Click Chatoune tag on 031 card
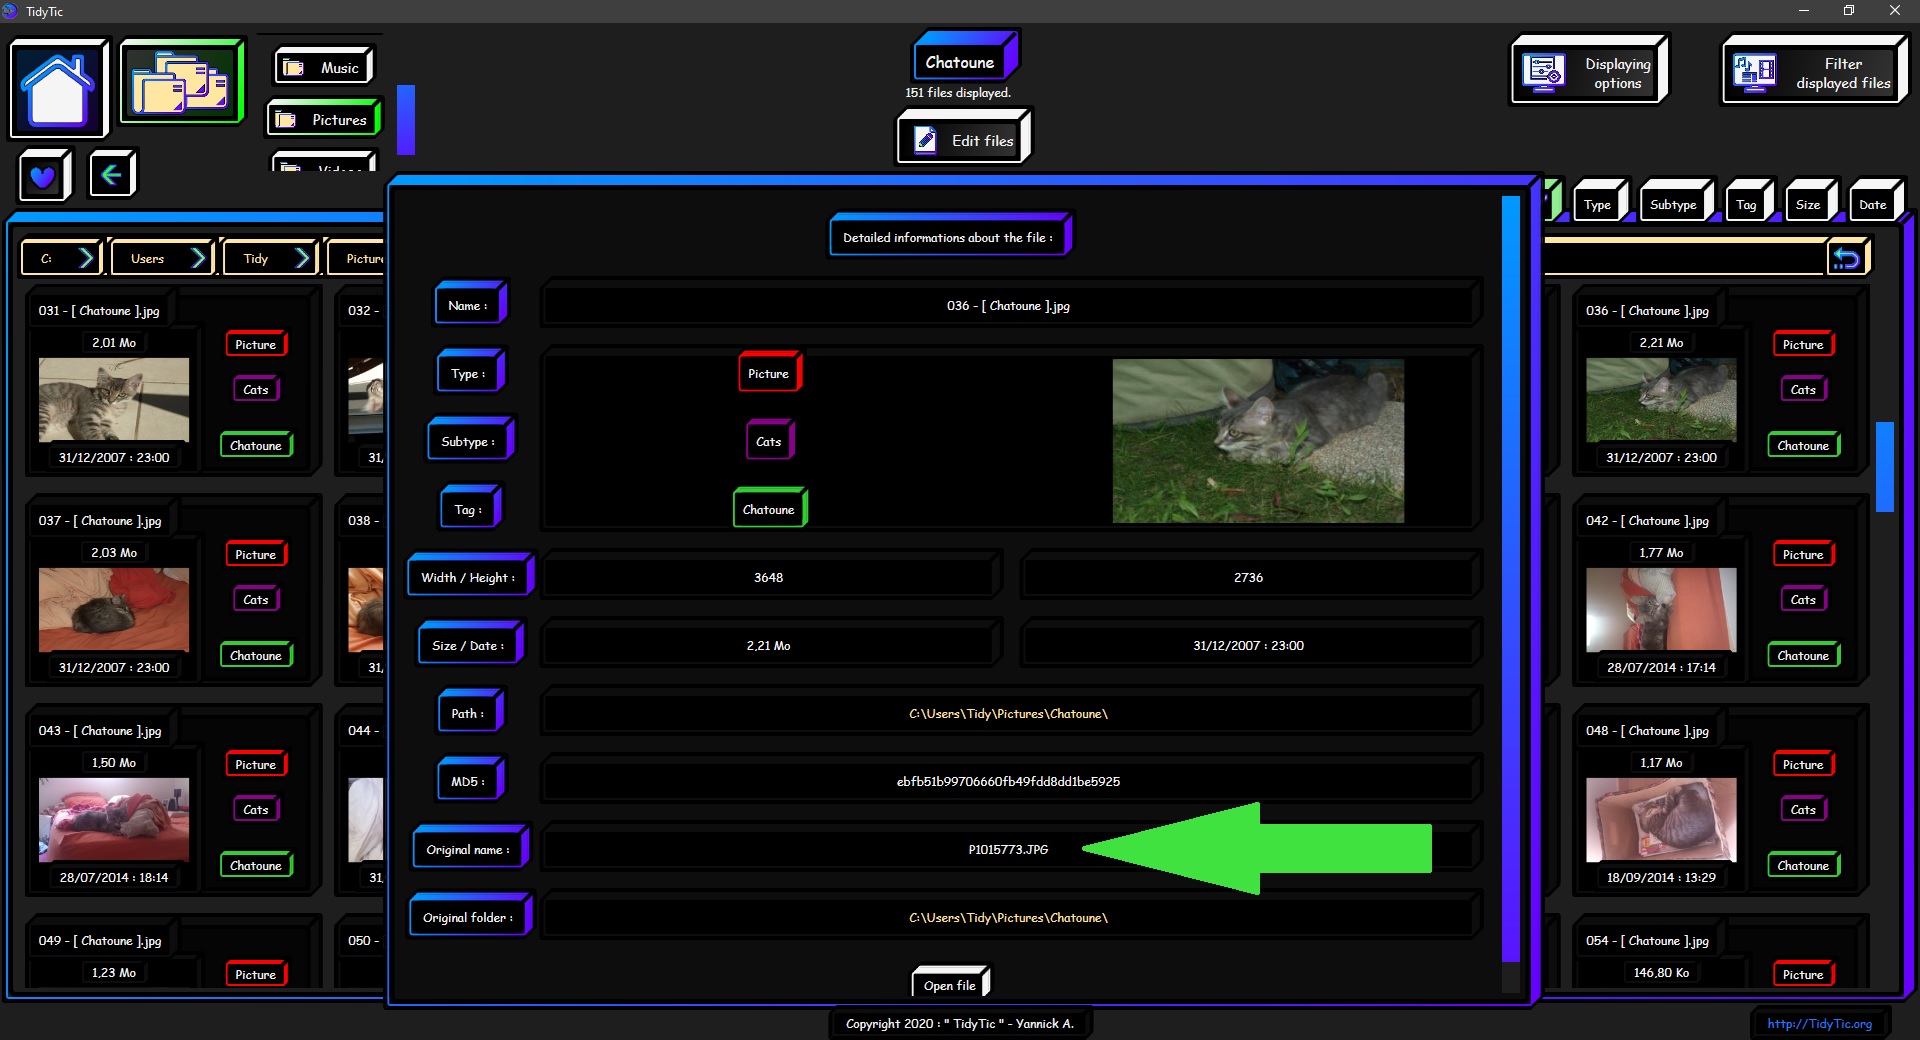 coord(256,445)
